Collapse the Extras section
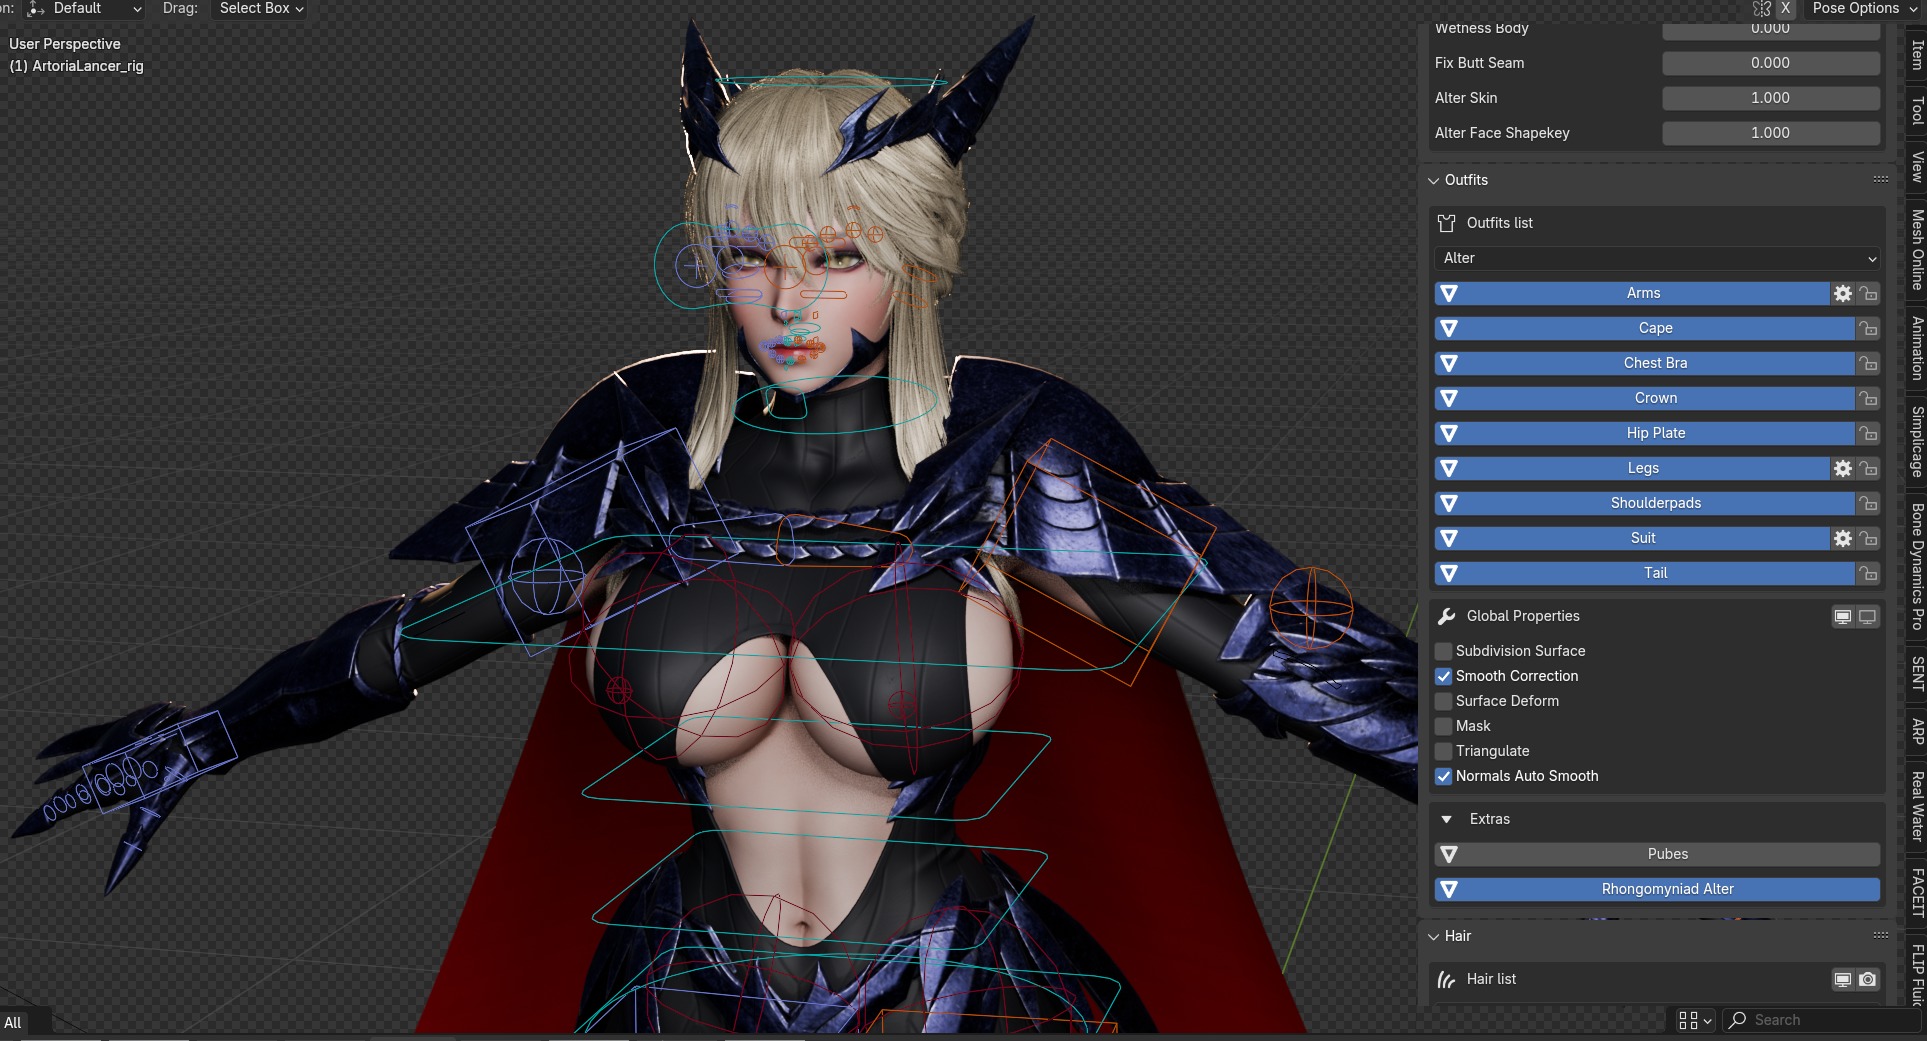This screenshot has height=1041, width=1927. tap(1446, 819)
